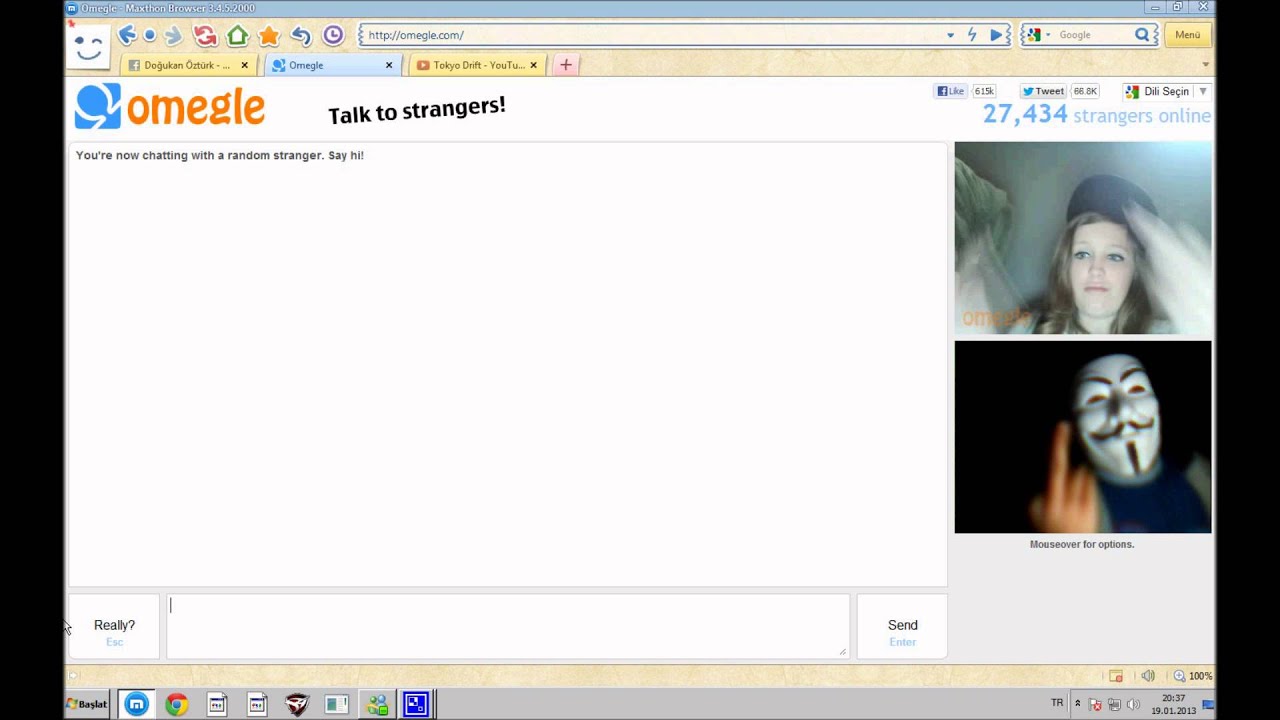Expand the tab list arrow below Menü
The height and width of the screenshot is (720, 1280).
1205,64
